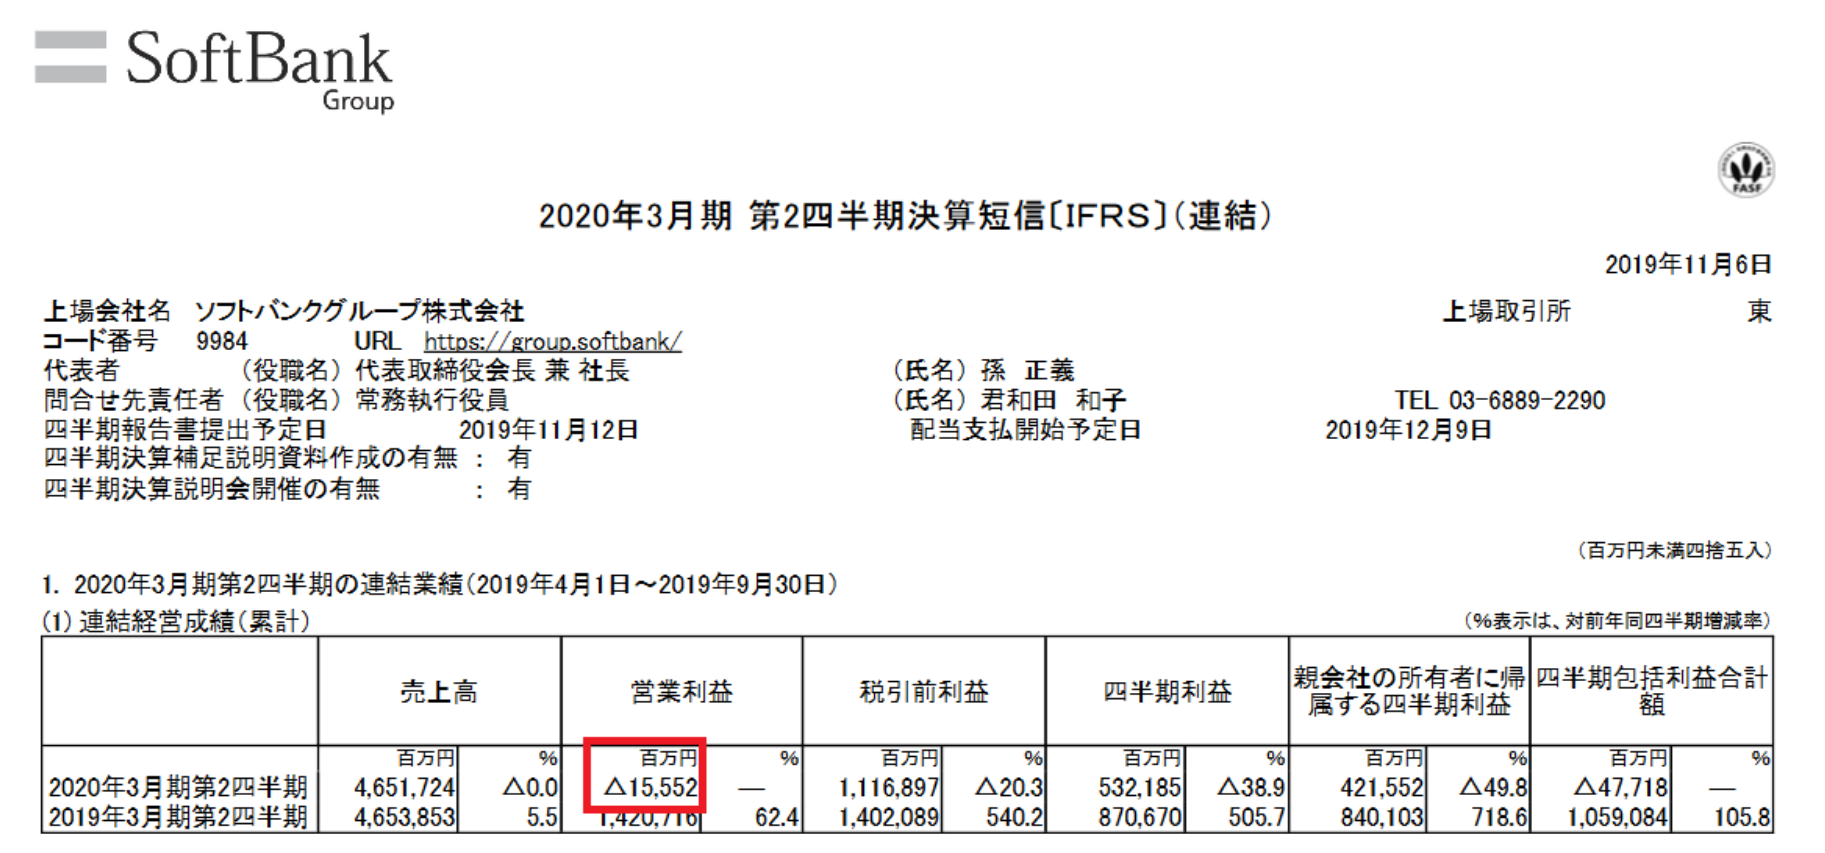Click the owners' profit change 718.6
The height and width of the screenshot is (853, 1825).
tap(1500, 818)
